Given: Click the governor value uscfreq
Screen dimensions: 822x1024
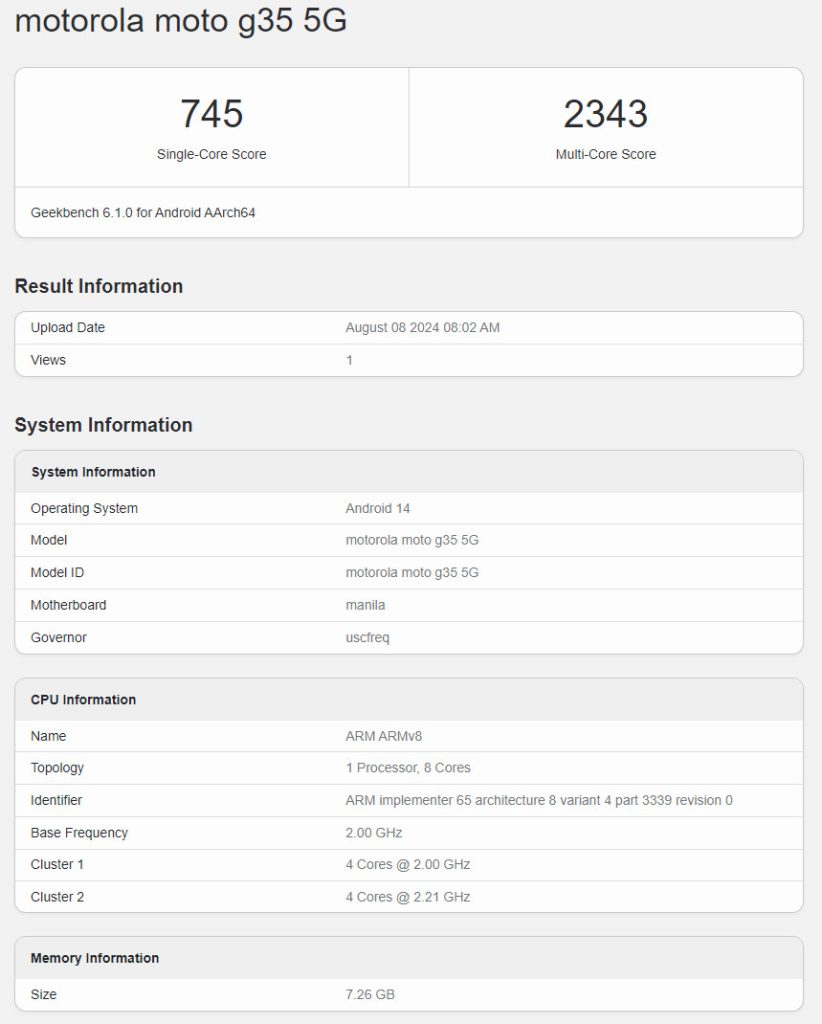Looking at the screenshot, I should tap(367, 637).
